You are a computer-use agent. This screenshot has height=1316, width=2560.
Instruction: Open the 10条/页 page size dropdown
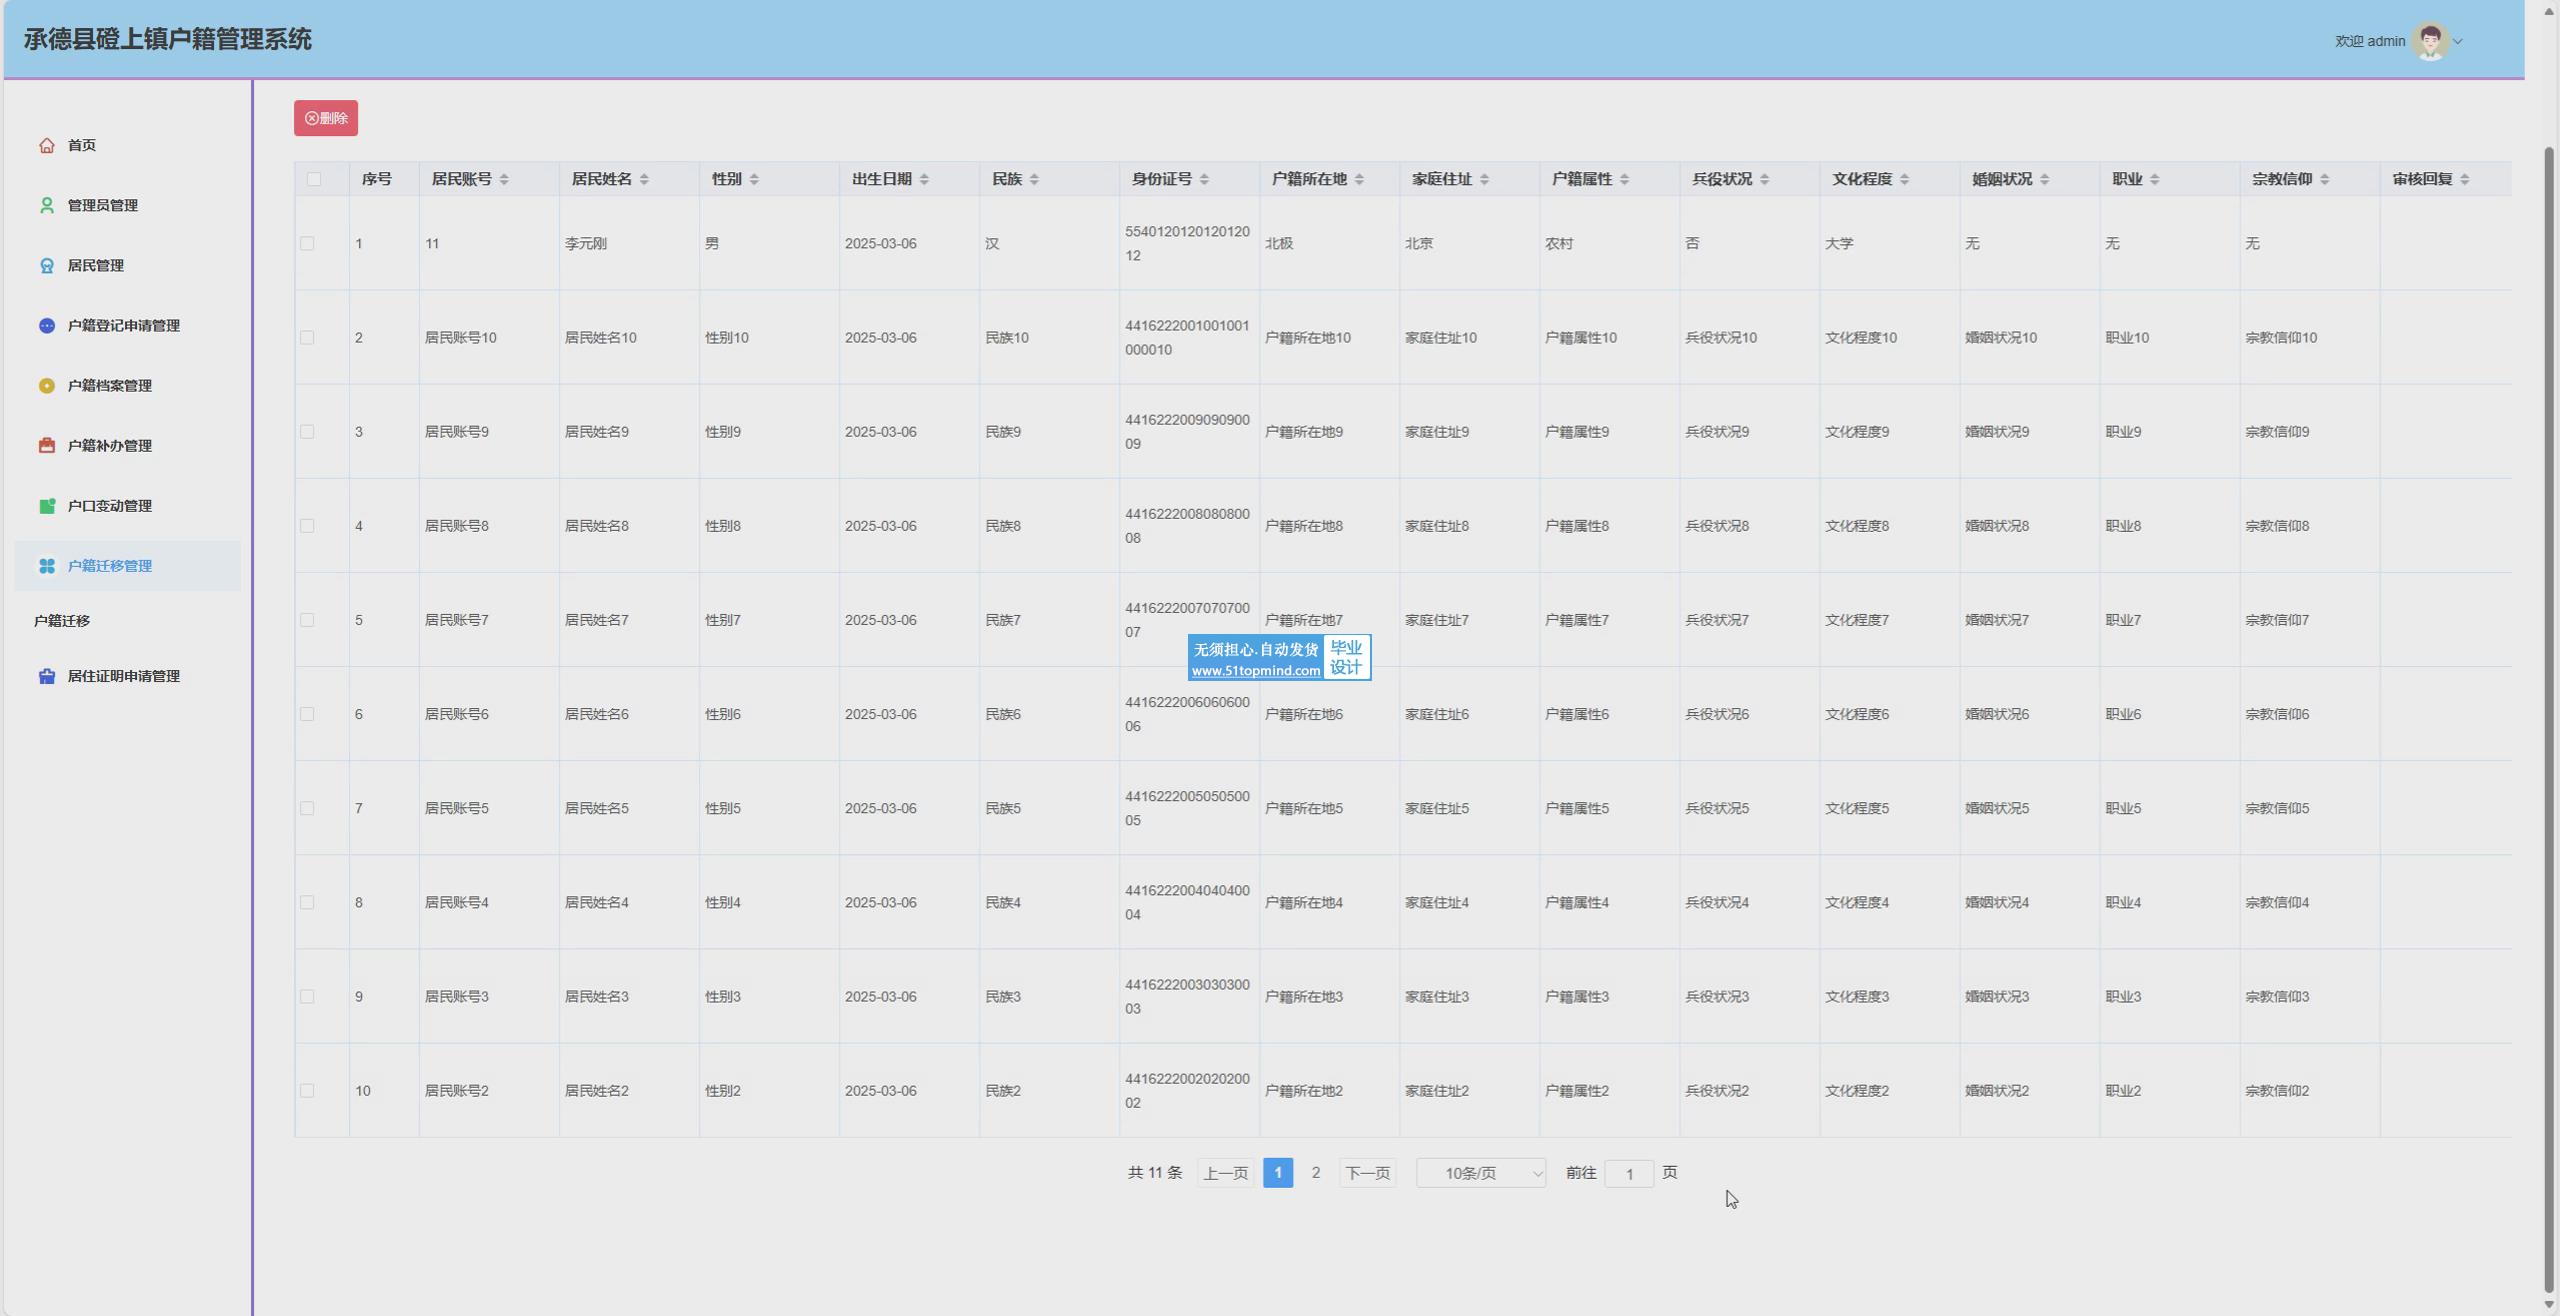pyautogui.click(x=1480, y=1173)
